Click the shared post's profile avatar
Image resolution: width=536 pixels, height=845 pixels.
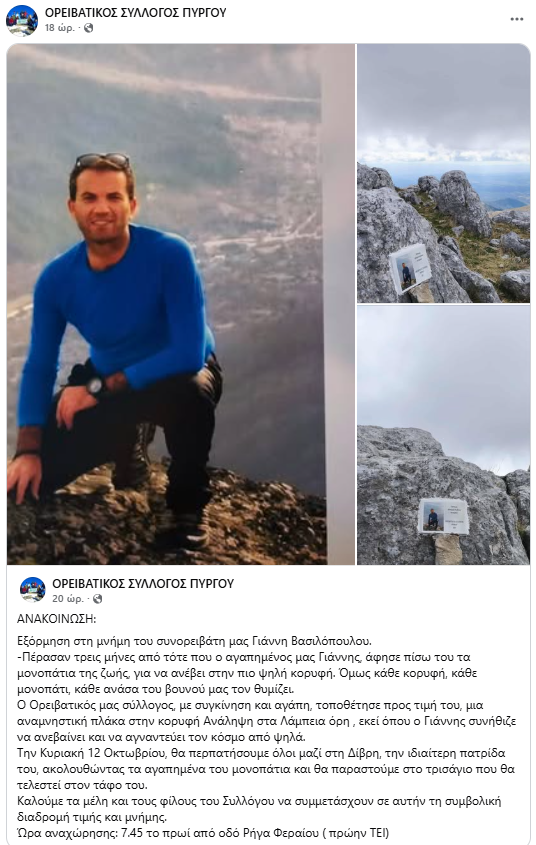tap(32, 590)
